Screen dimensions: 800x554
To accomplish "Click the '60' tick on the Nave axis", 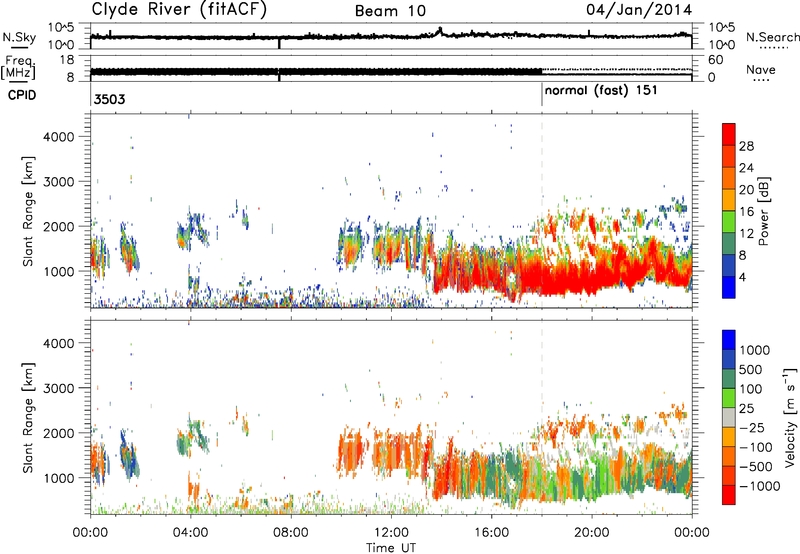I will (x=716, y=60).
